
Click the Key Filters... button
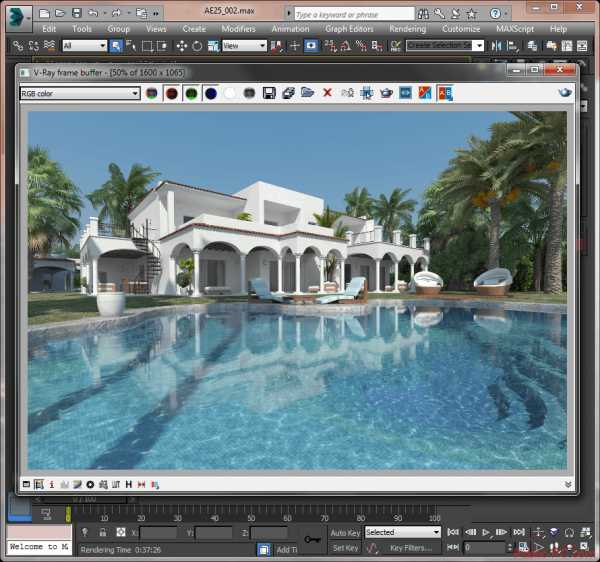coord(411,548)
